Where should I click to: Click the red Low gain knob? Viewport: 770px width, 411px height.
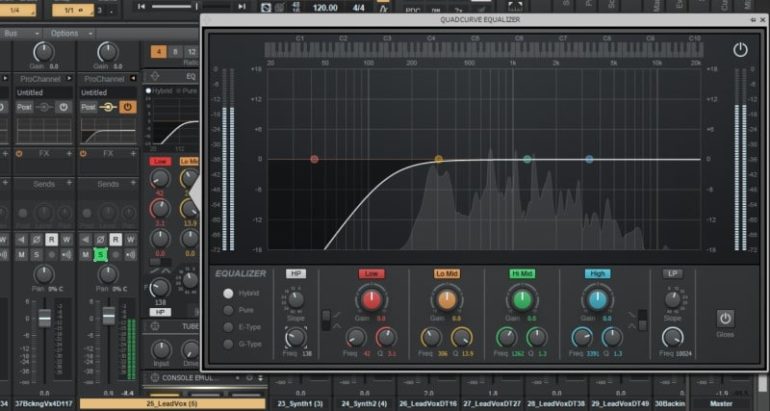coord(371,299)
